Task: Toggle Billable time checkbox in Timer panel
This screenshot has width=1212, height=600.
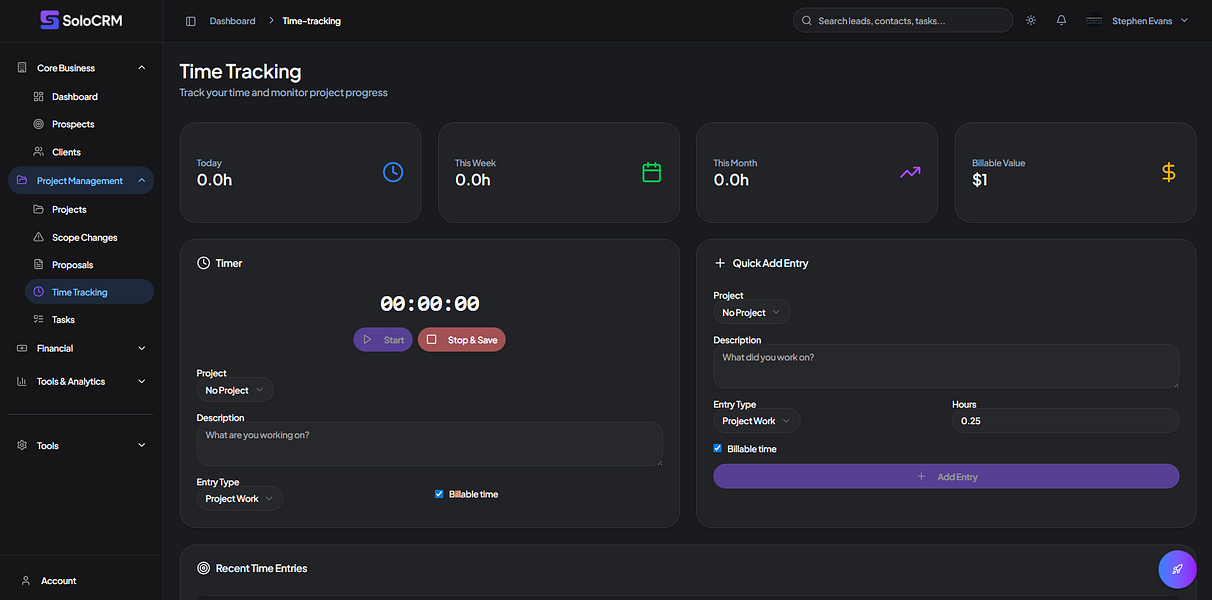Action: coord(439,494)
